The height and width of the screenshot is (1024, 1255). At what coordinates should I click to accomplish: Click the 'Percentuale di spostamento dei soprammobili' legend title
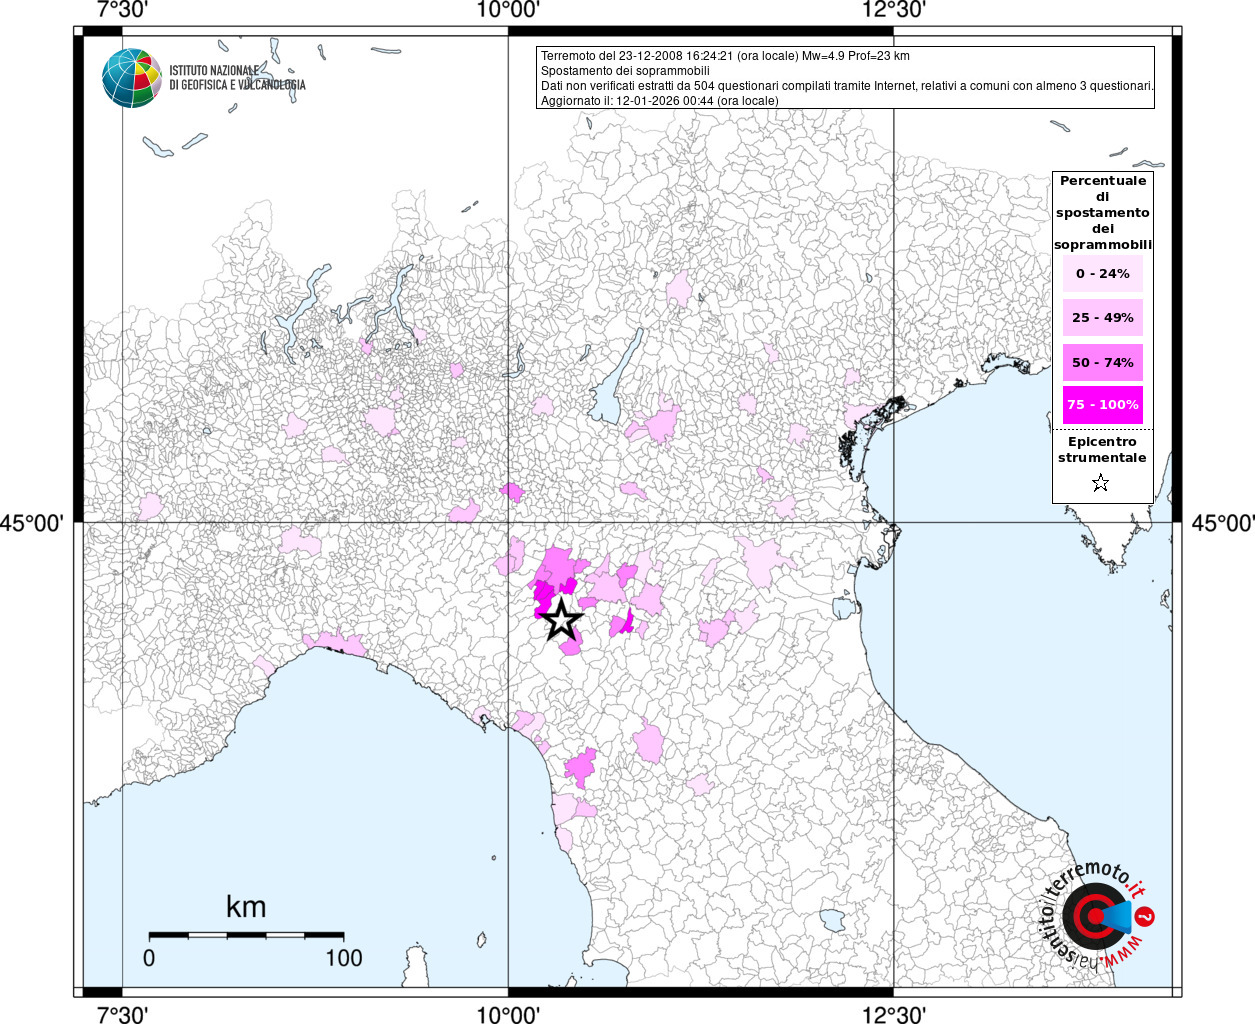[1103, 213]
